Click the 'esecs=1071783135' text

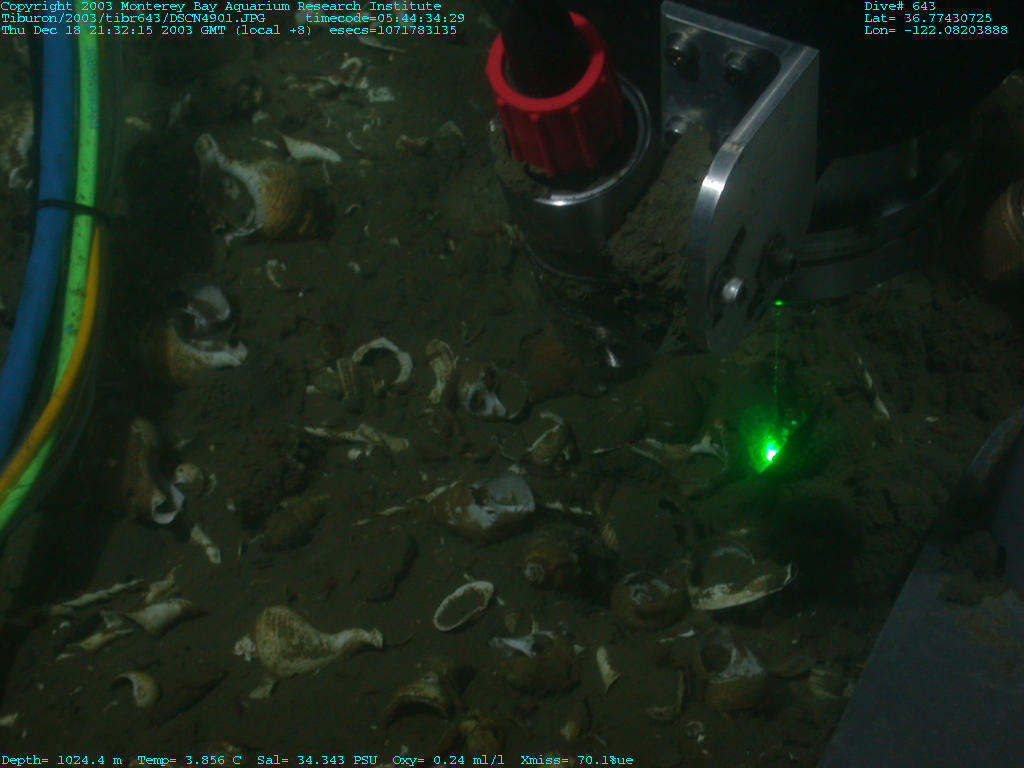pos(392,30)
